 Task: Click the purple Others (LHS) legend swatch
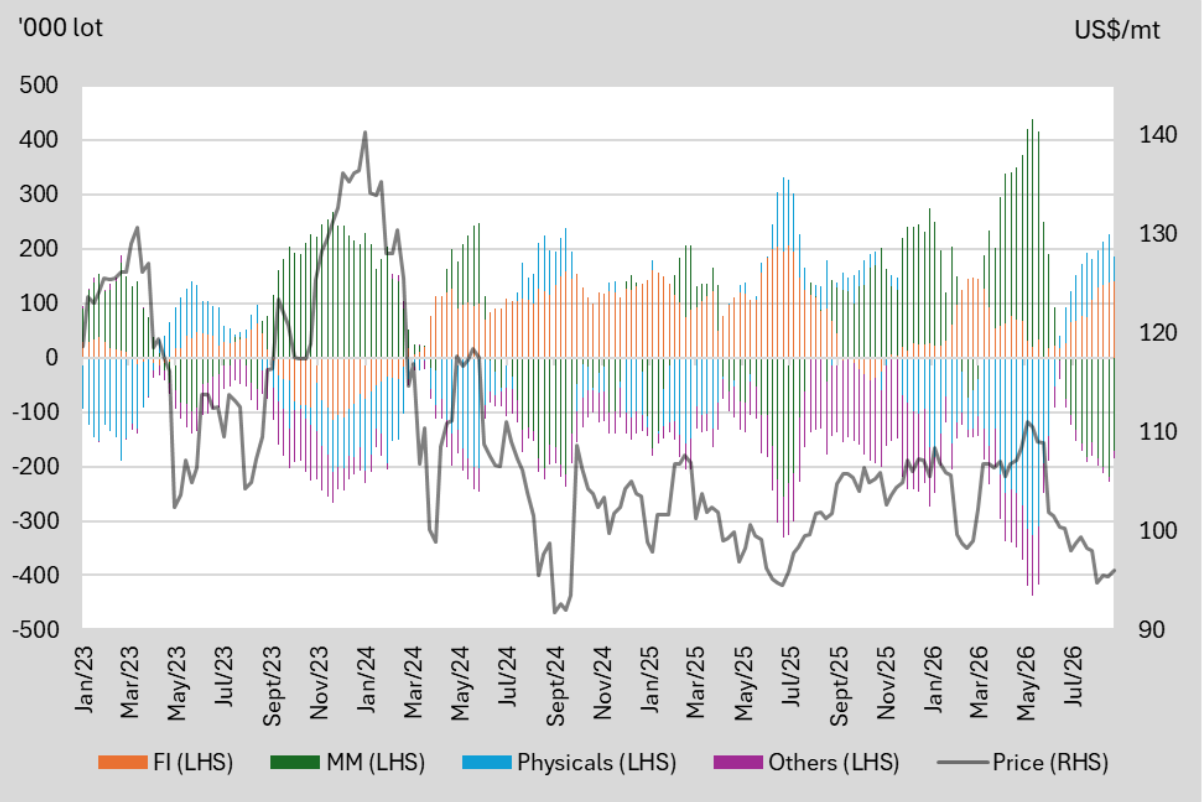[x=738, y=763]
